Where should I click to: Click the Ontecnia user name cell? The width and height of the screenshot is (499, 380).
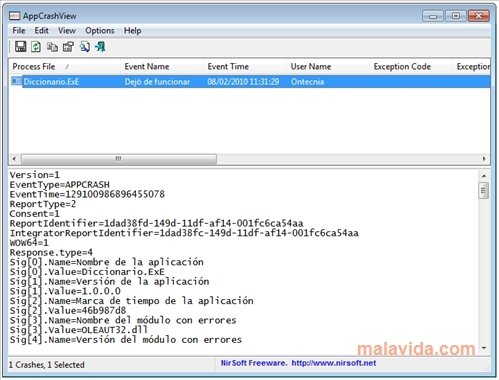(307, 82)
